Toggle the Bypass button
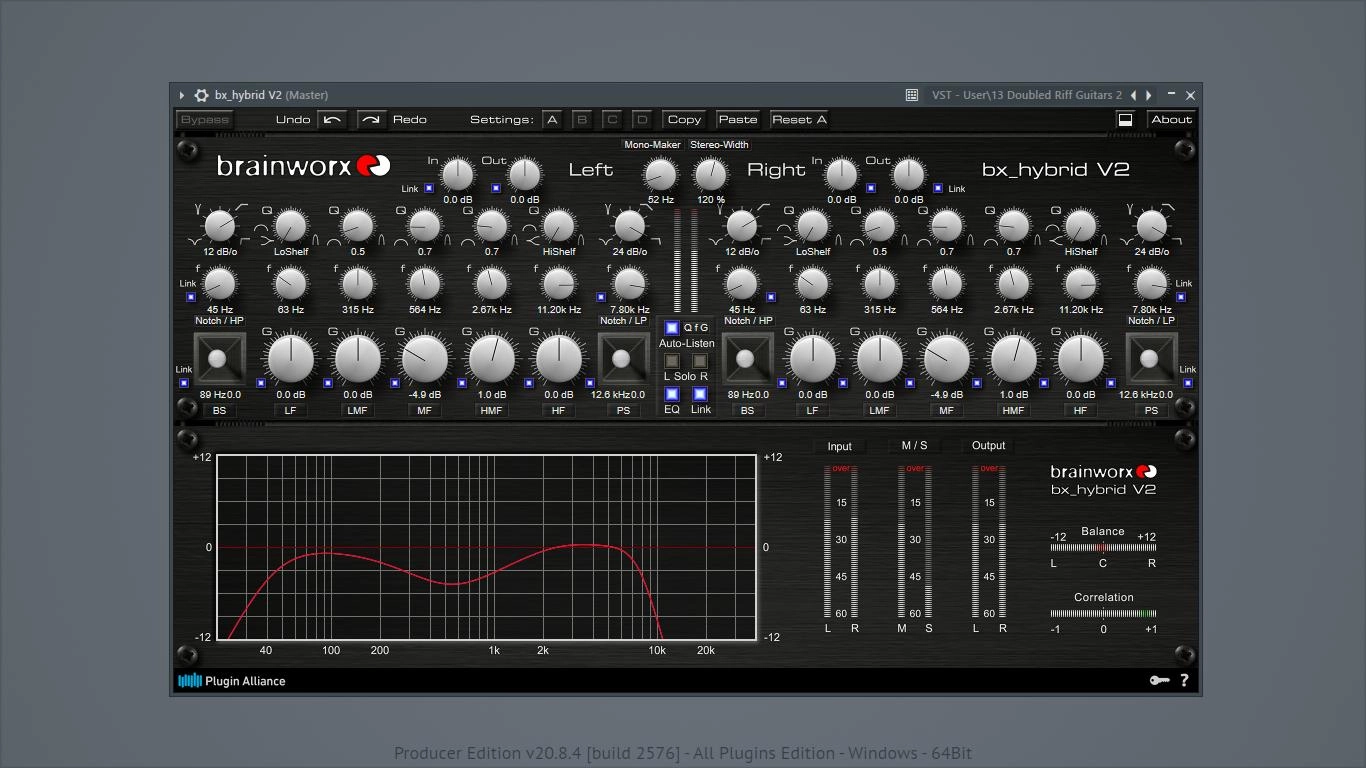This screenshot has width=1366, height=768. pyautogui.click(x=204, y=120)
